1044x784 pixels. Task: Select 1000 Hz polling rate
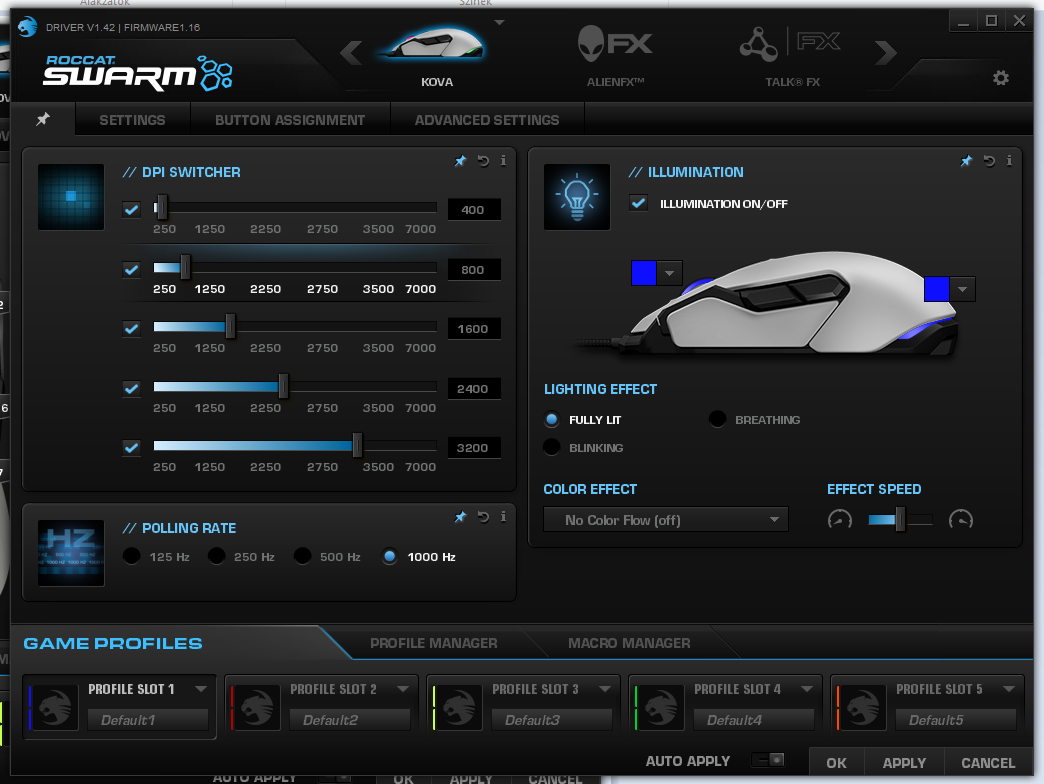(x=390, y=556)
